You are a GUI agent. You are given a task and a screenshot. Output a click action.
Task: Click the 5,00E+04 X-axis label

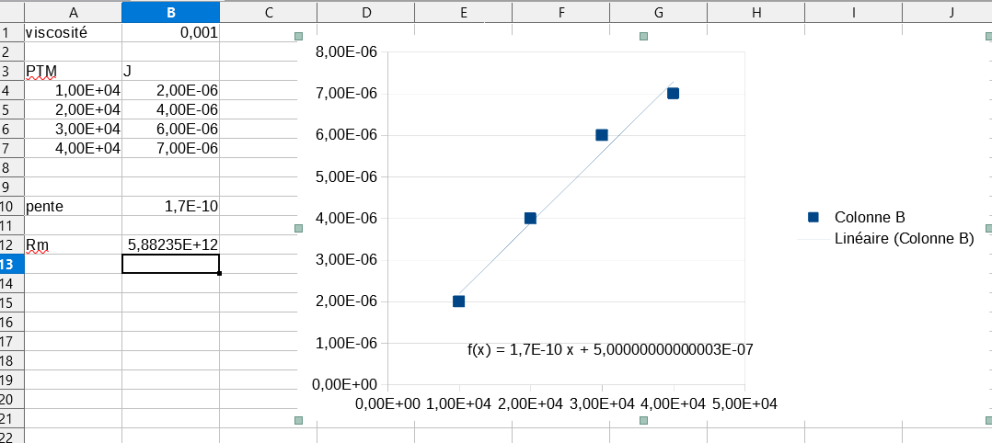[744, 403]
